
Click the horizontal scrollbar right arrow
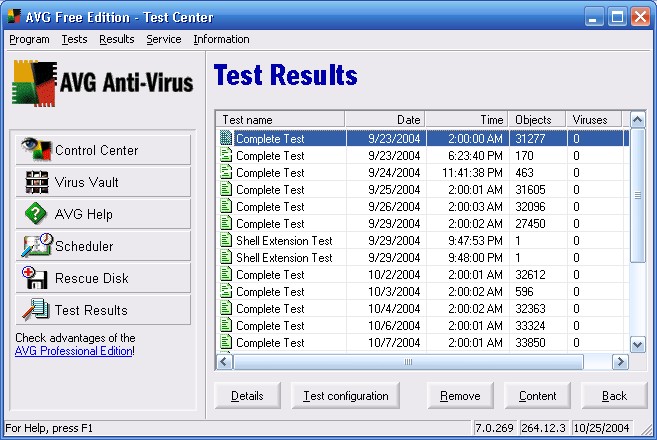pos(620,362)
